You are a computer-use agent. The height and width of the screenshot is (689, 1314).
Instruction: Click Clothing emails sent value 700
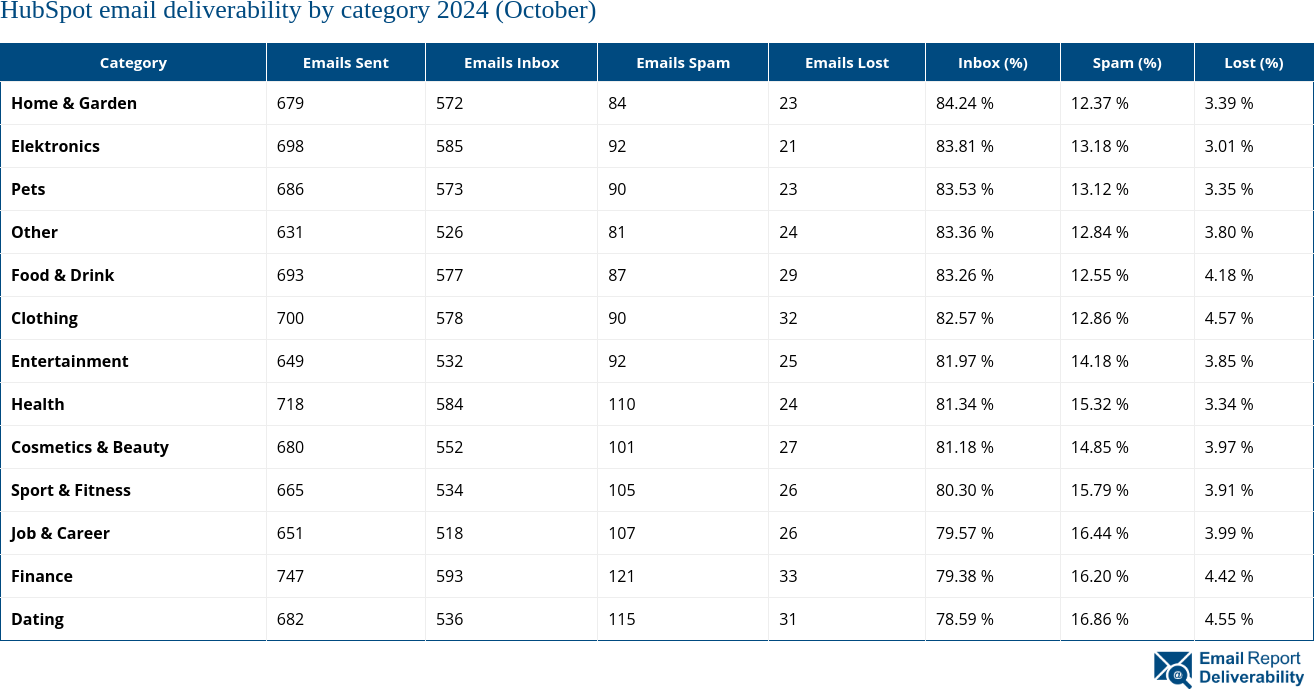point(290,318)
